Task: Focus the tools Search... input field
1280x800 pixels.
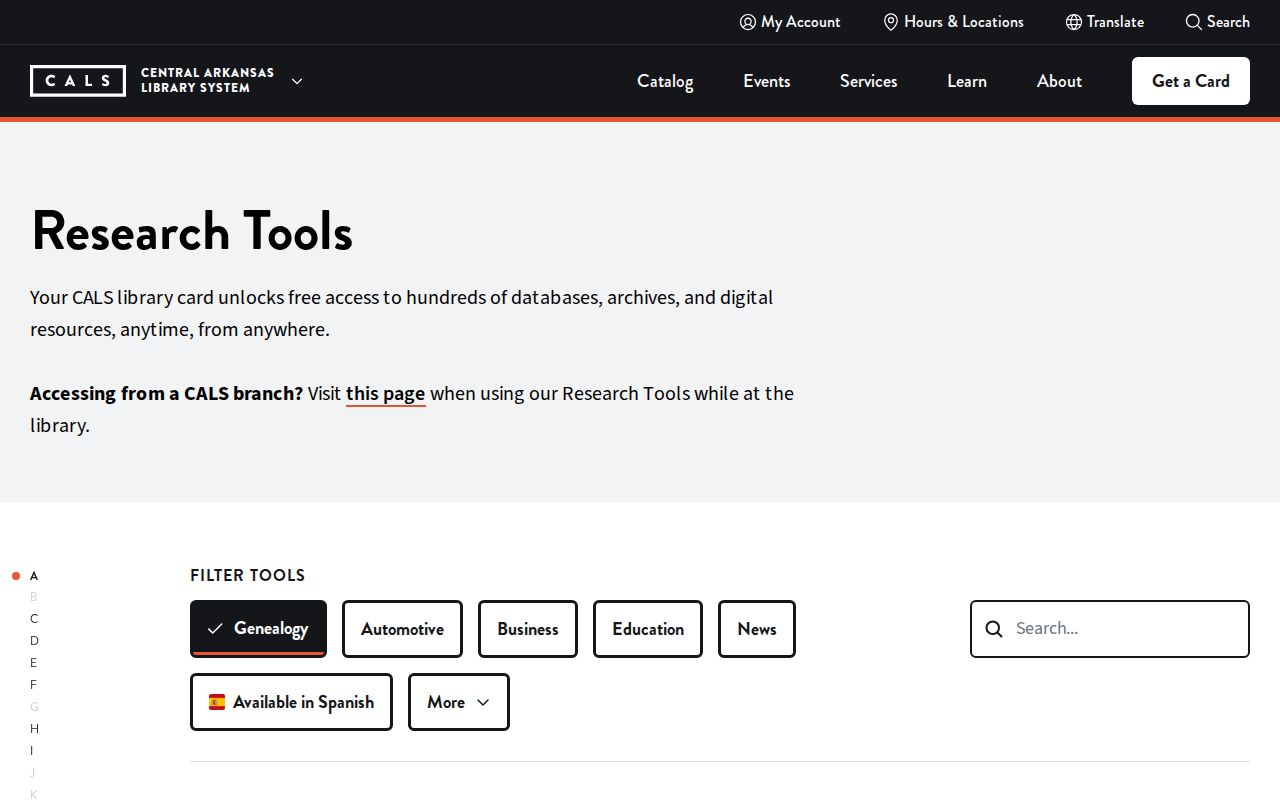Action: click(x=1110, y=629)
